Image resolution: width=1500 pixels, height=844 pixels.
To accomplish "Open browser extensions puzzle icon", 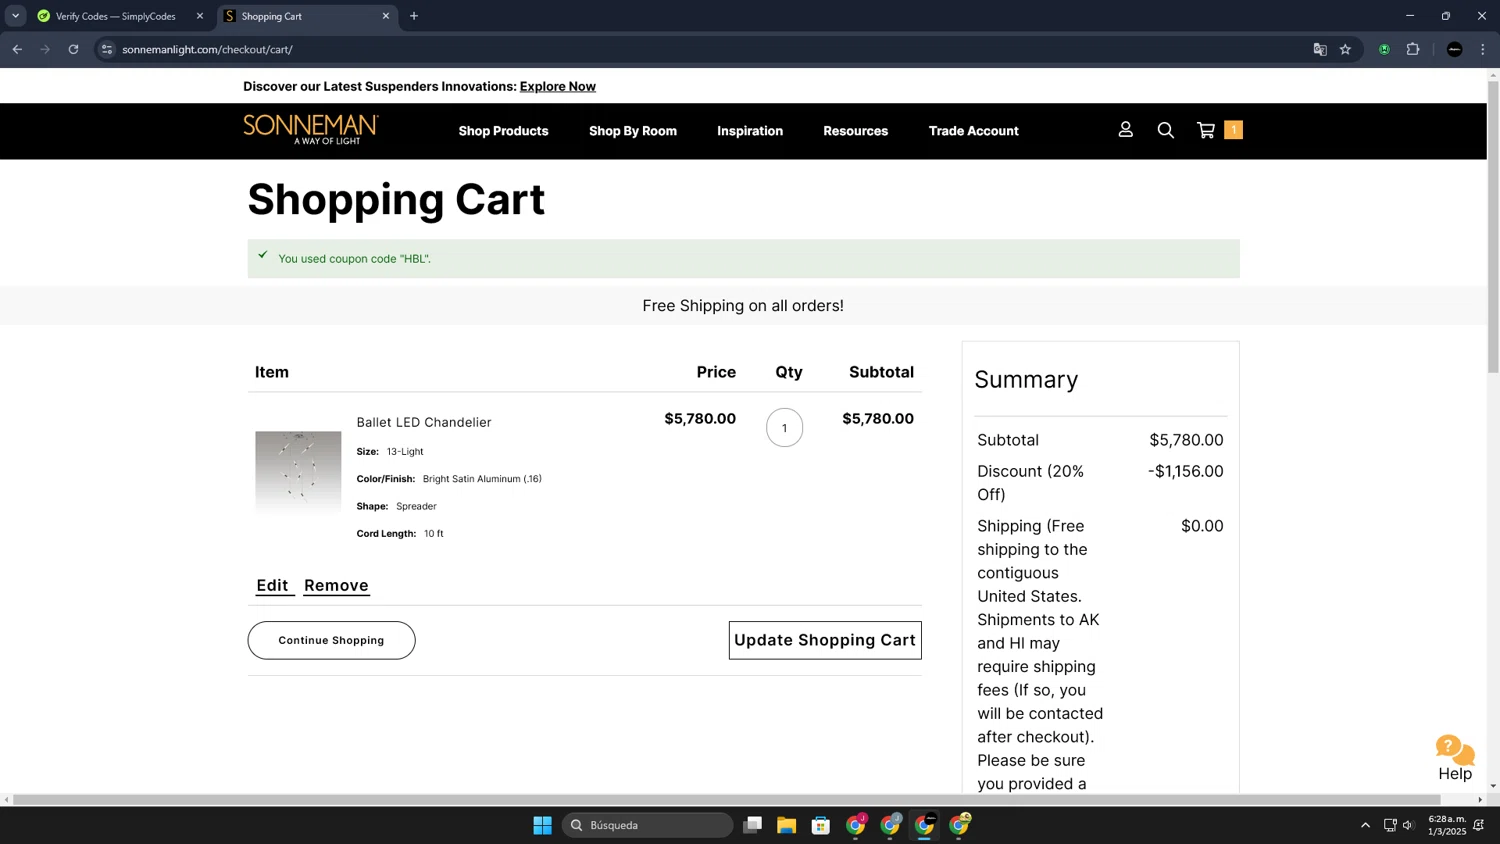I will 1413,49.
